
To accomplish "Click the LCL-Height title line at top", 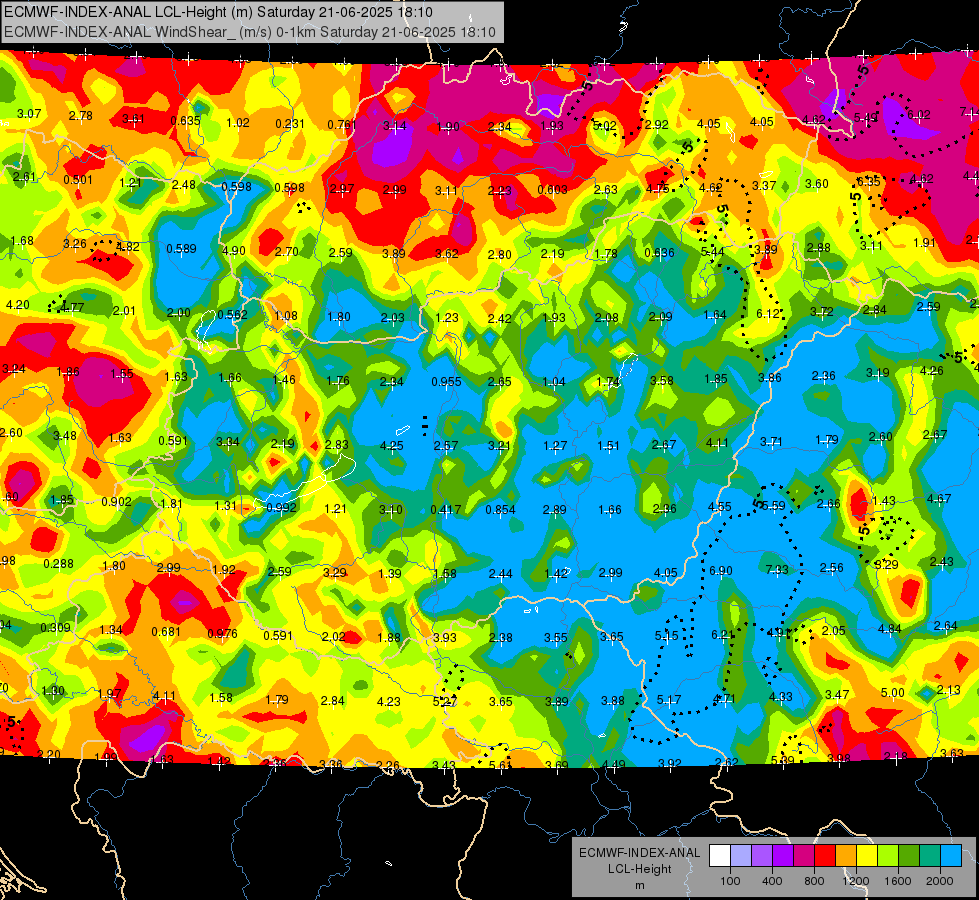I will pyautogui.click(x=219, y=12).
